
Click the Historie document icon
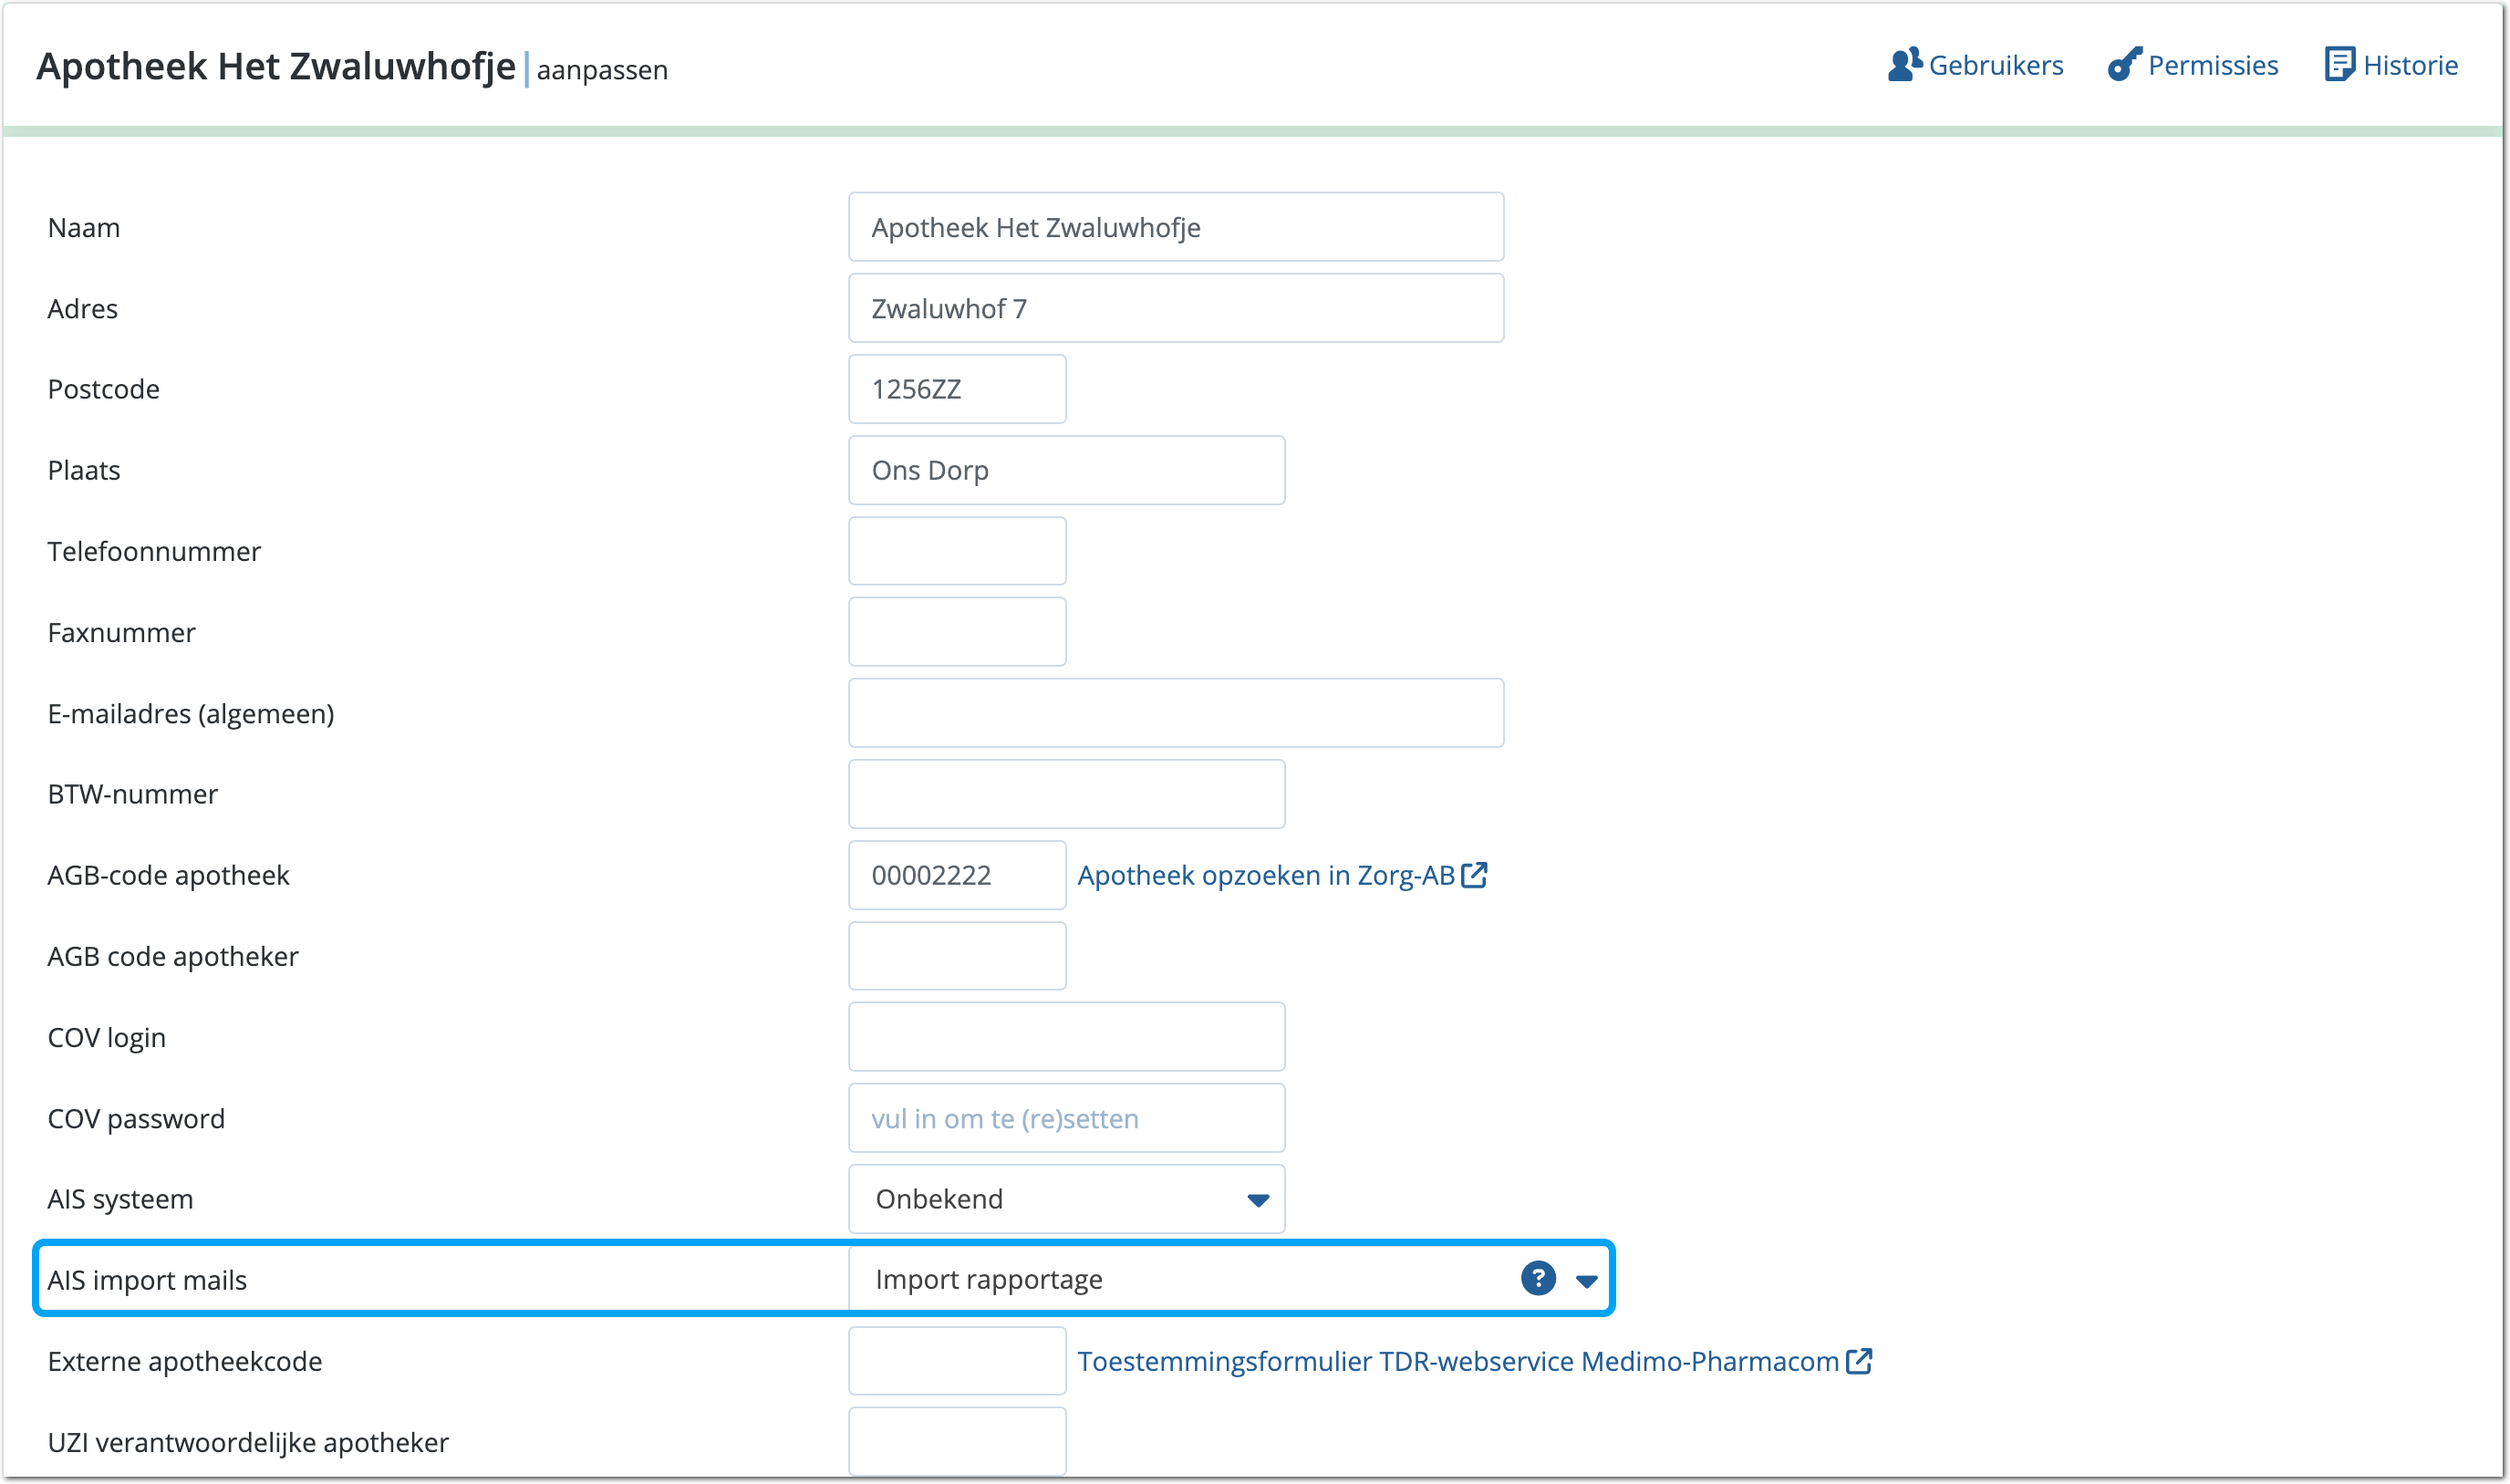2339,65
